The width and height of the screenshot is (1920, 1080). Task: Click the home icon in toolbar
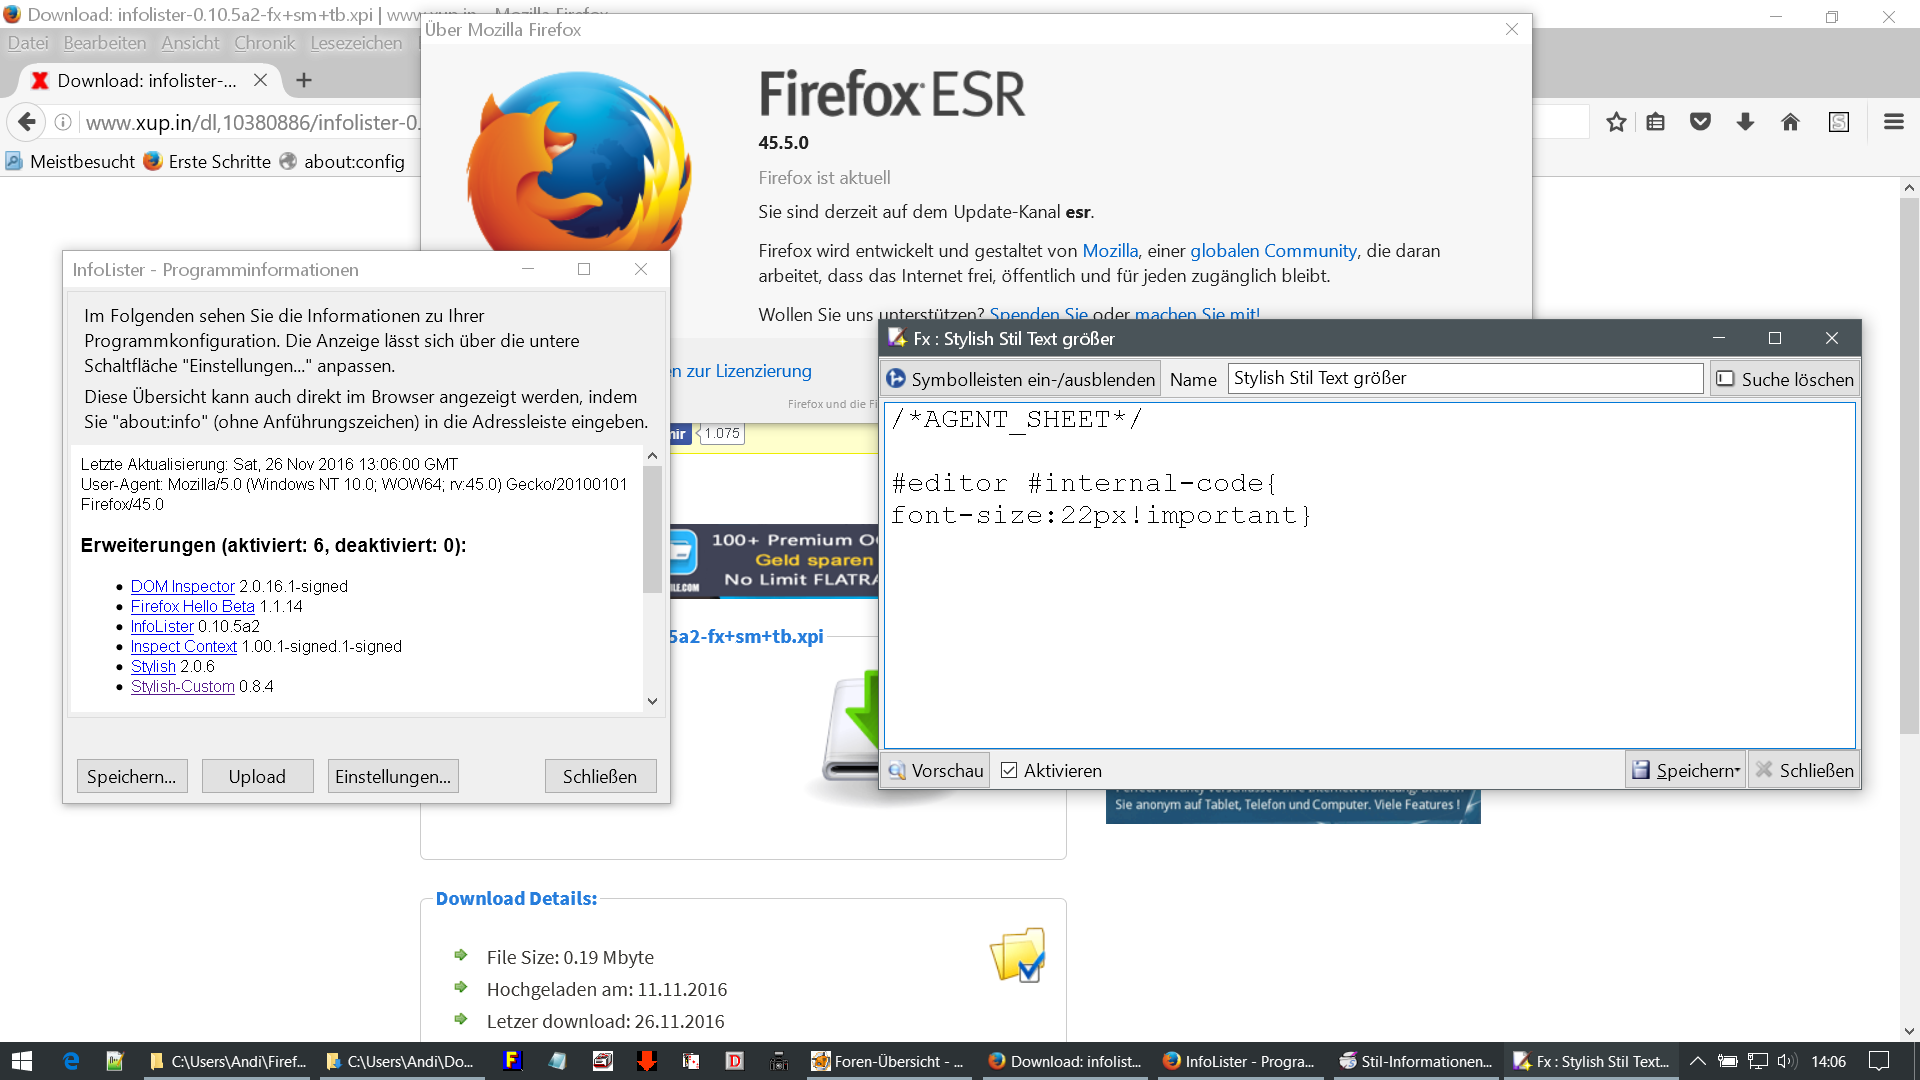pos(1790,122)
